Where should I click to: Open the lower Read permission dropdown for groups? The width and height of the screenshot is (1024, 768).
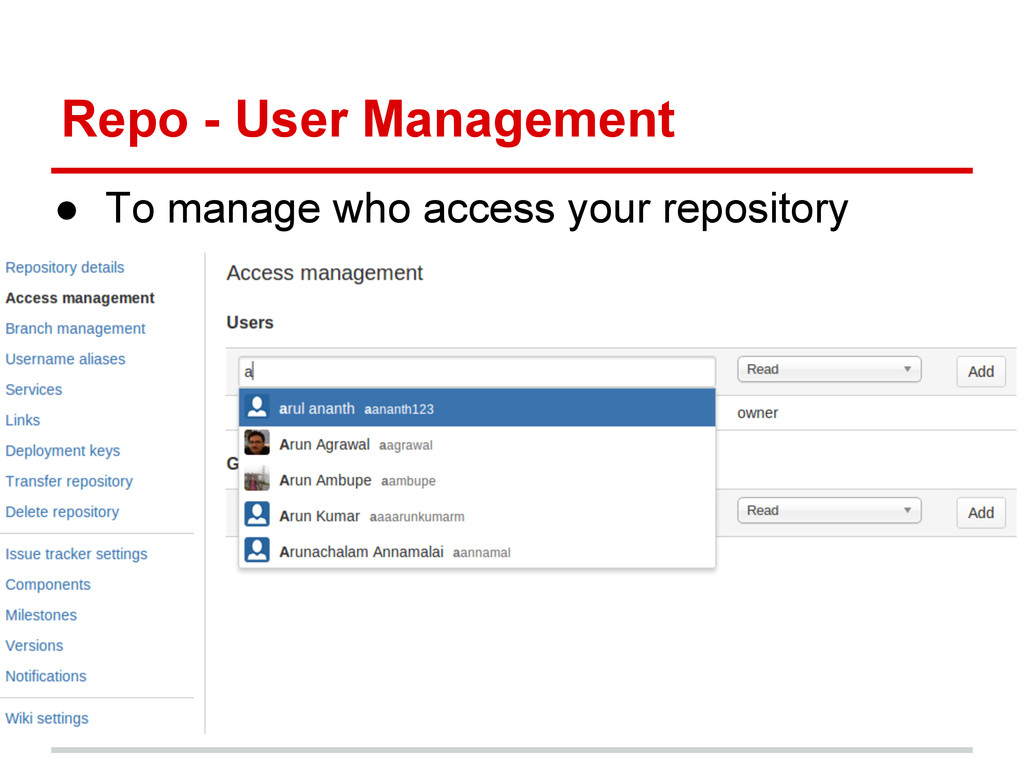point(829,511)
